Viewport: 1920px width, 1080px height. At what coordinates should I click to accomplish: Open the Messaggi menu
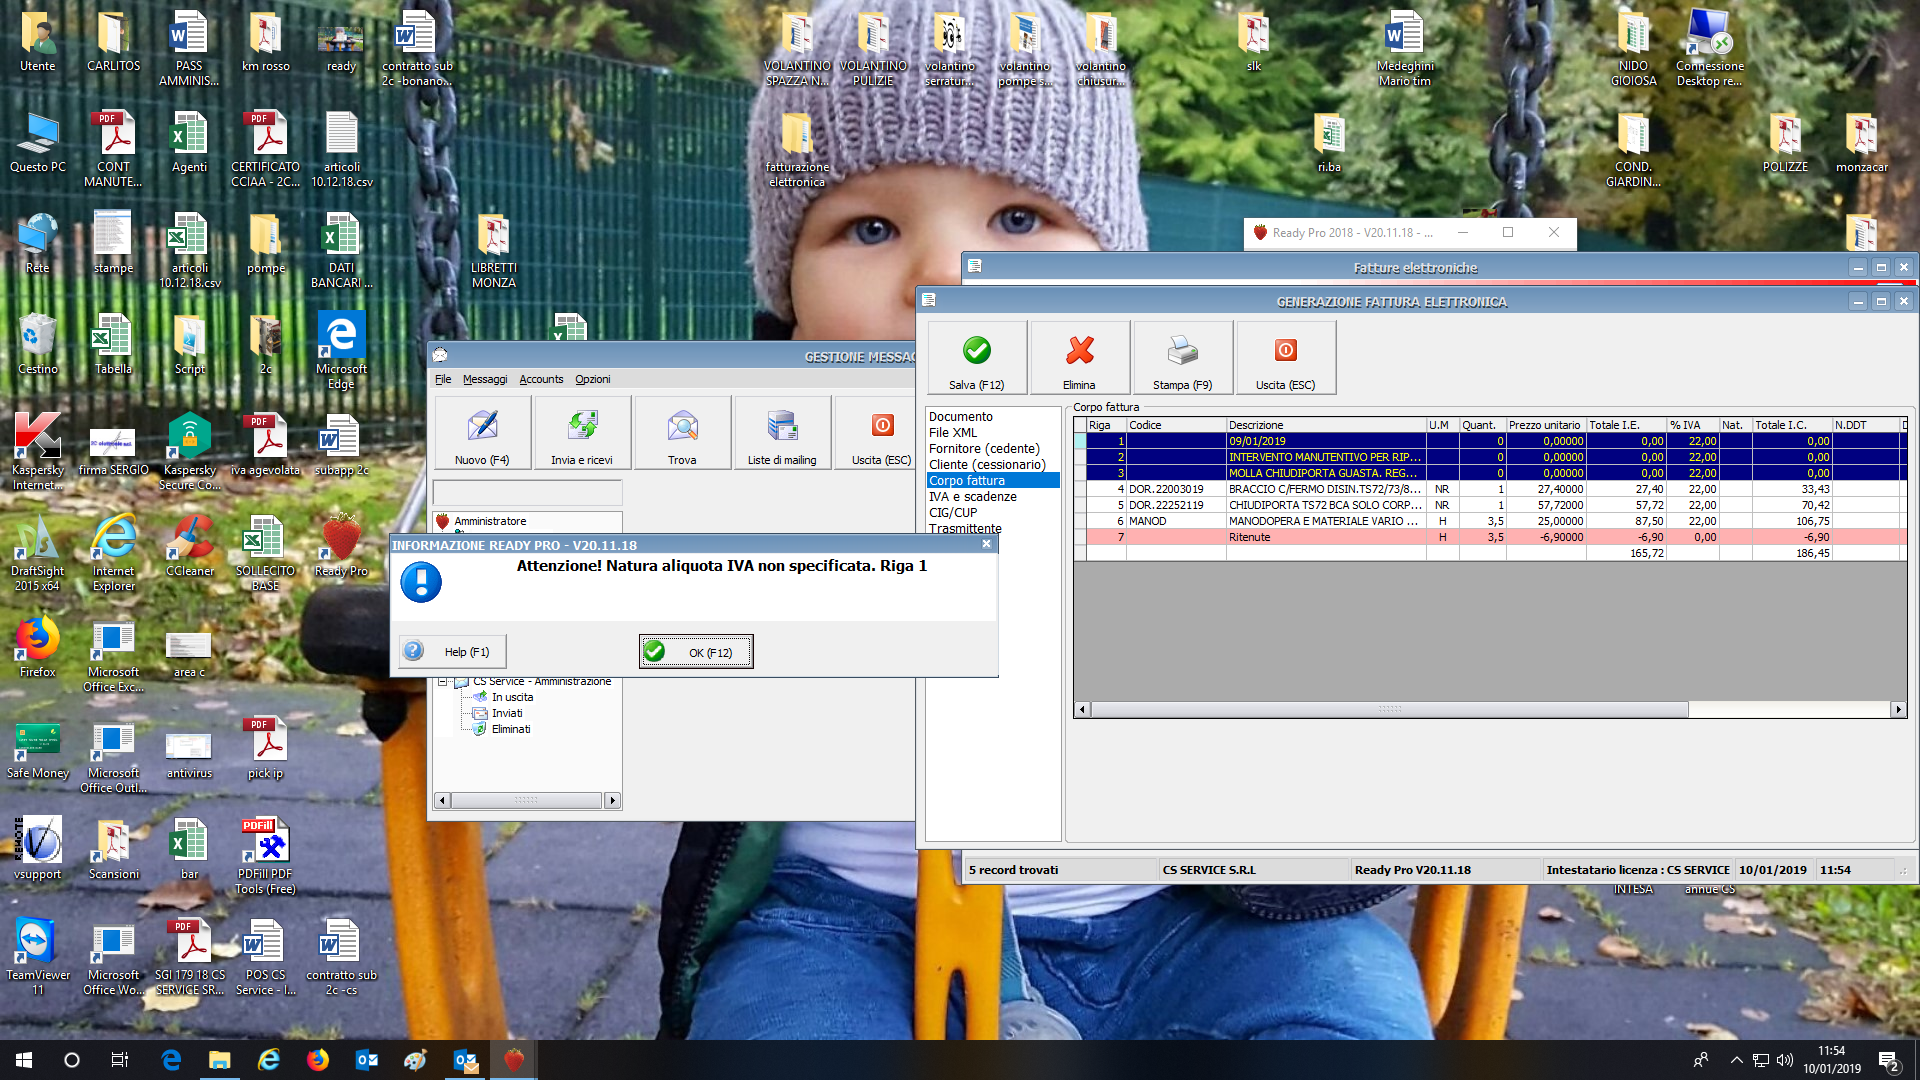[485, 379]
